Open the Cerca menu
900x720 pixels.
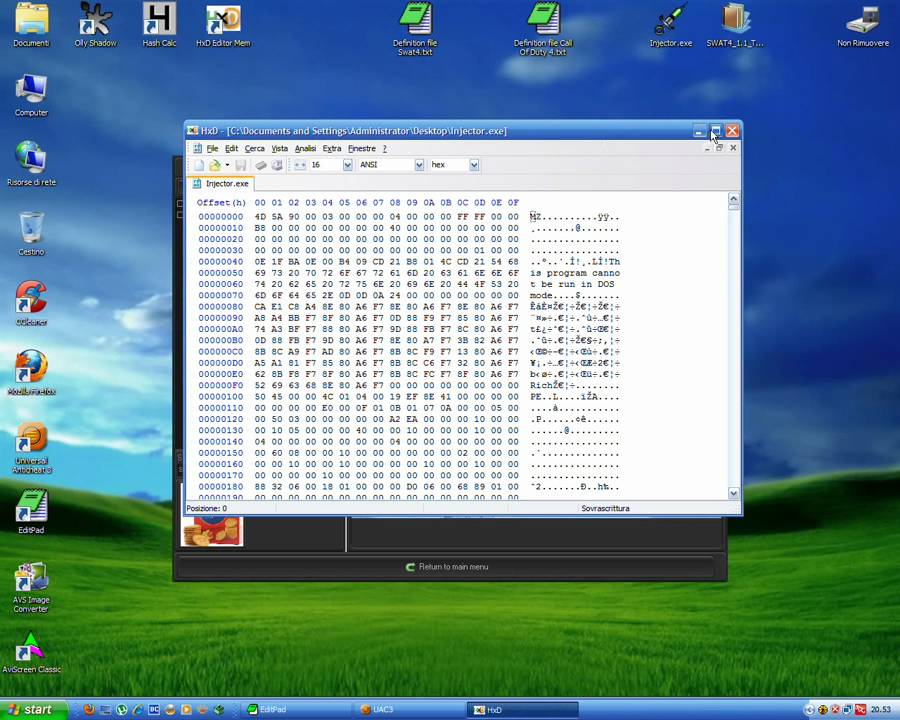point(254,149)
